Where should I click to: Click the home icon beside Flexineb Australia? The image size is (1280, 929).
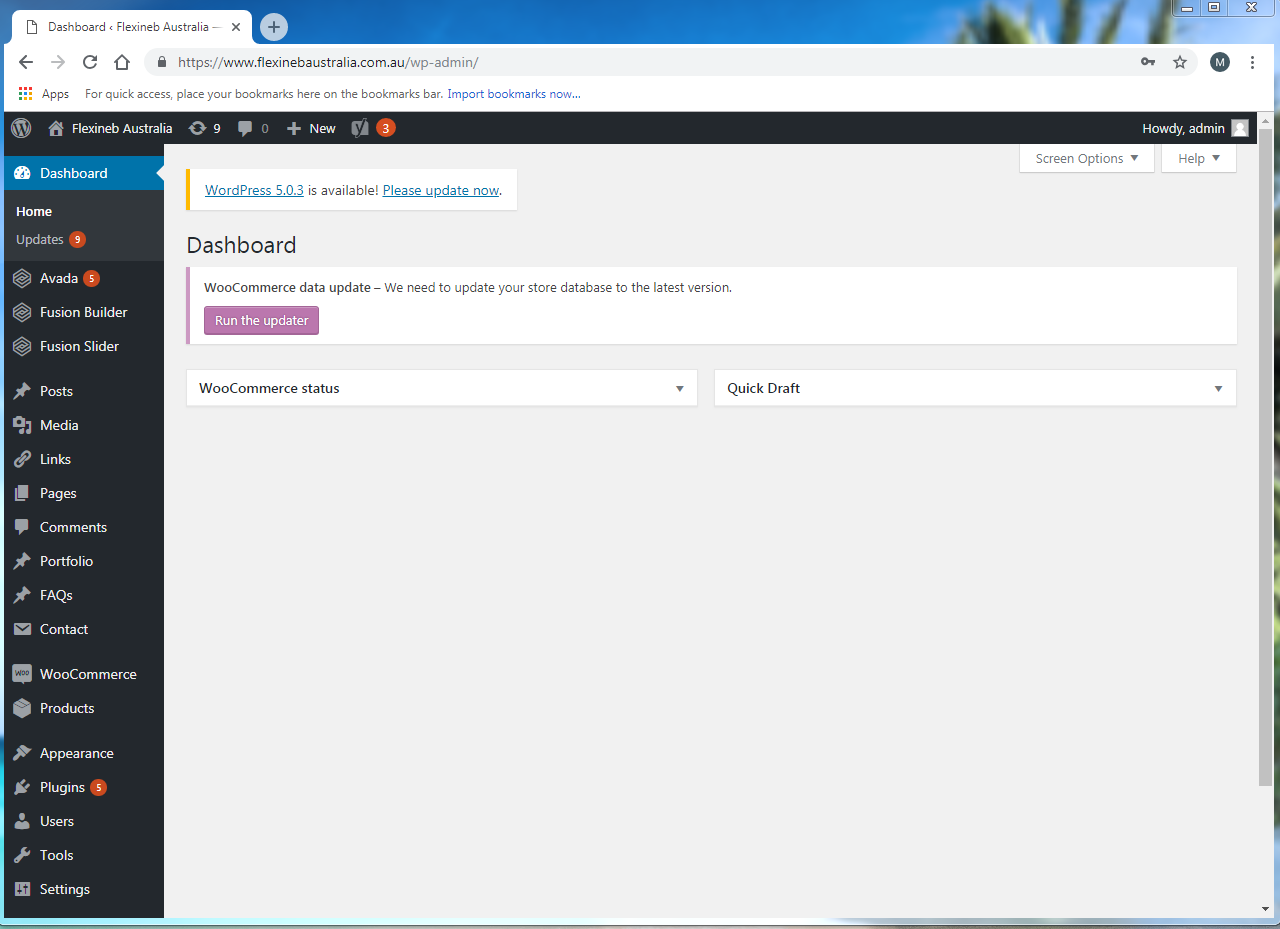pyautogui.click(x=56, y=128)
